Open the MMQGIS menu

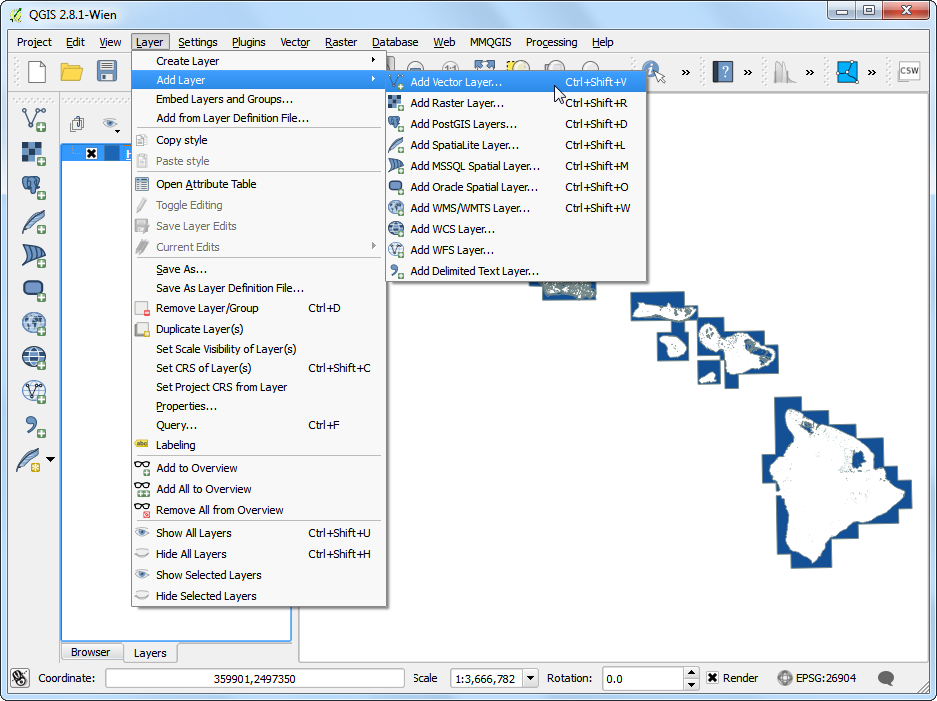(491, 42)
